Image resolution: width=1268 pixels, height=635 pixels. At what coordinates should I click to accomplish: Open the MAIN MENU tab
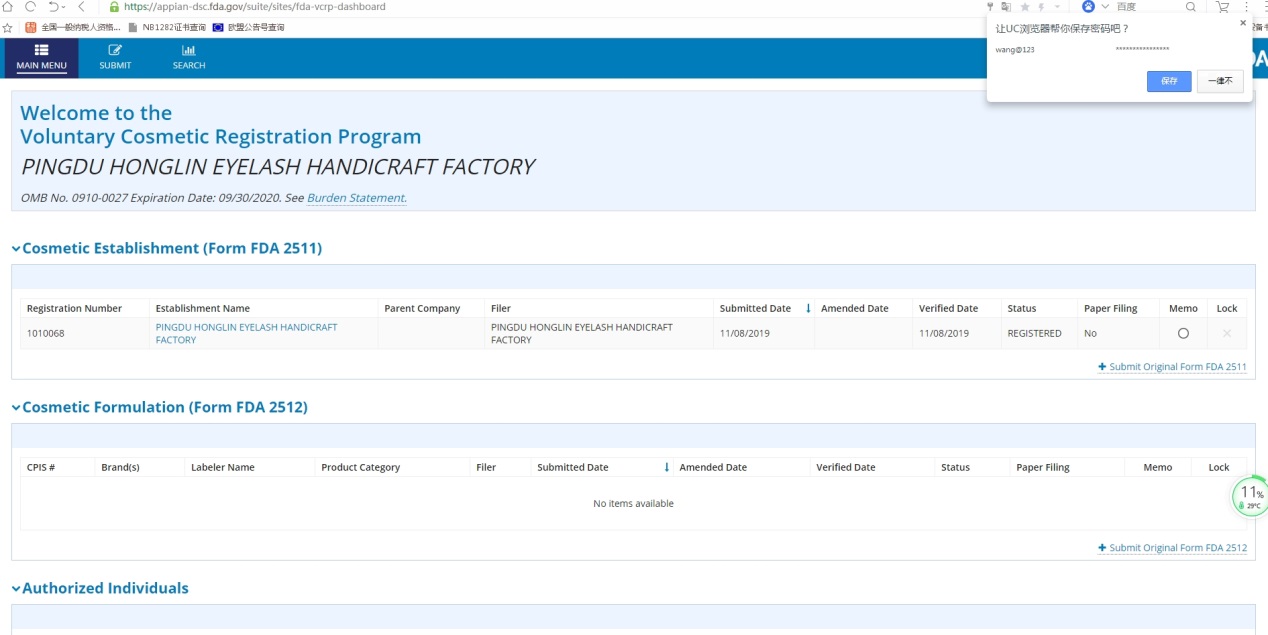[x=41, y=57]
